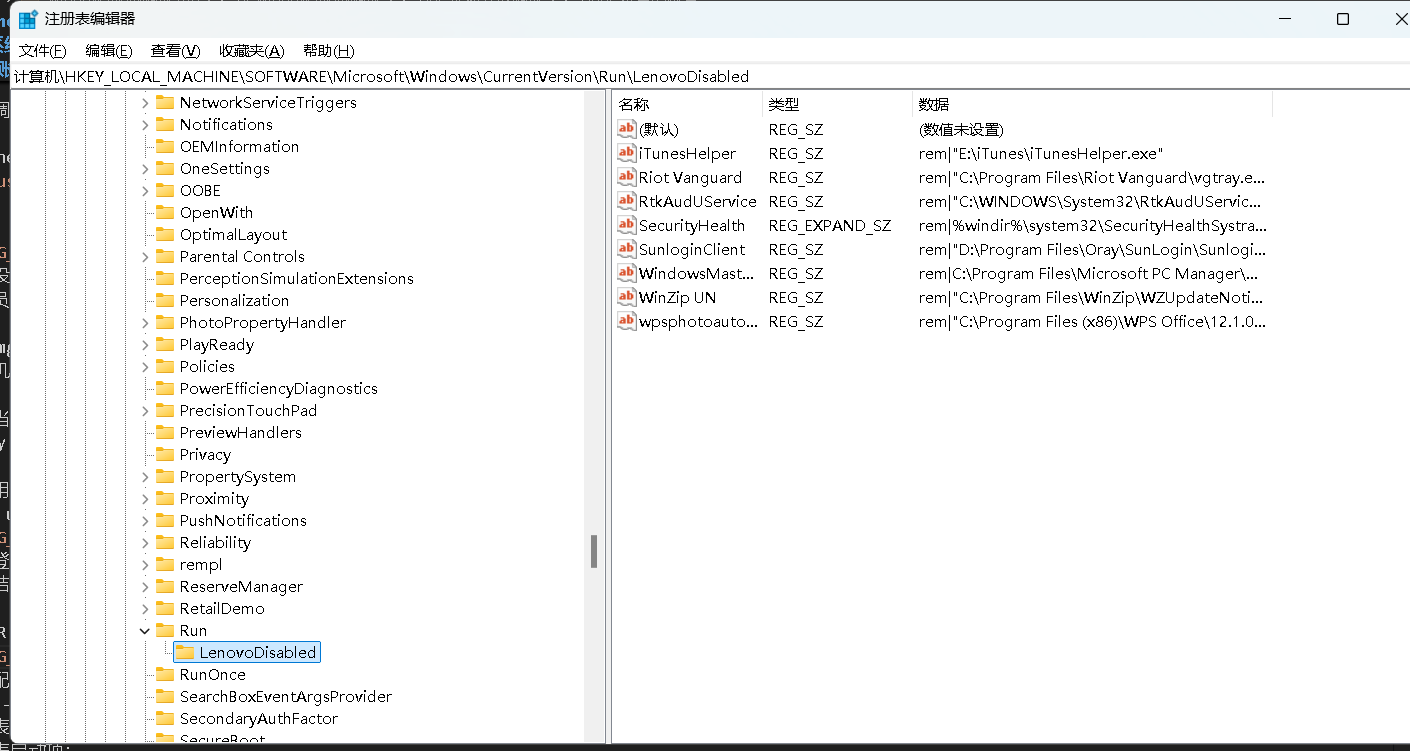Expand the PushNotifications key arrow

pyautogui.click(x=145, y=520)
